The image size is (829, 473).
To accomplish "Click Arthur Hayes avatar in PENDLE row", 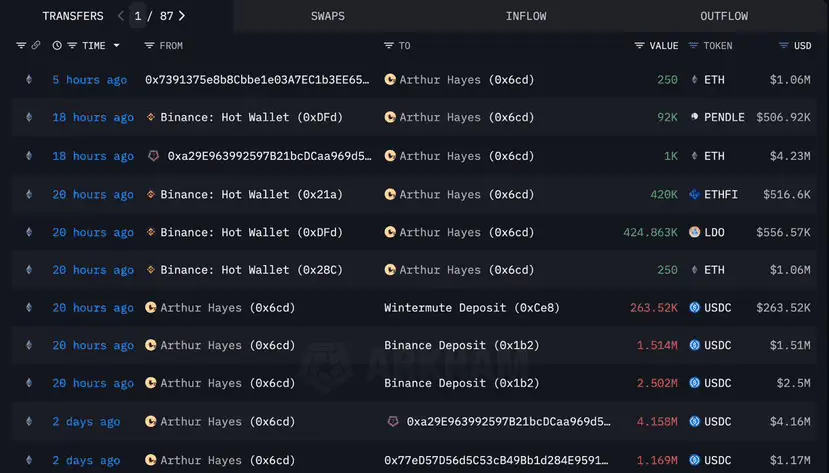I will point(390,117).
